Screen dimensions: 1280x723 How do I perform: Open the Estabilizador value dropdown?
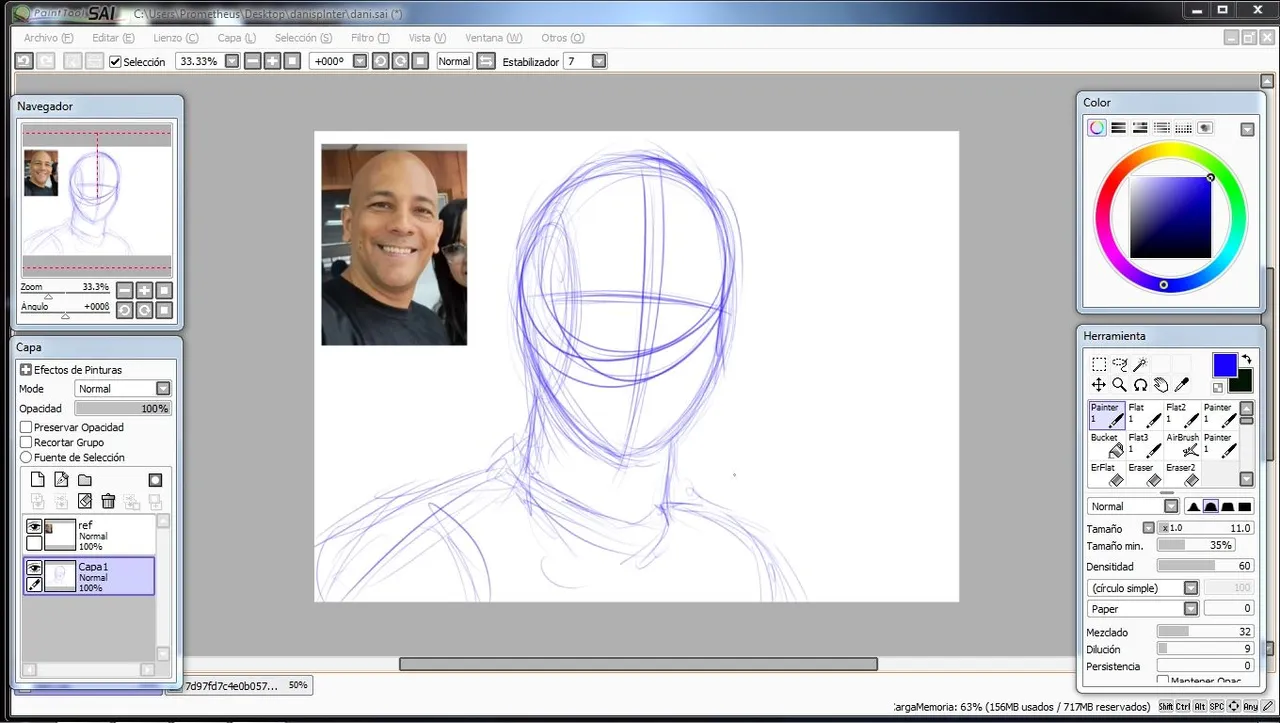599,61
